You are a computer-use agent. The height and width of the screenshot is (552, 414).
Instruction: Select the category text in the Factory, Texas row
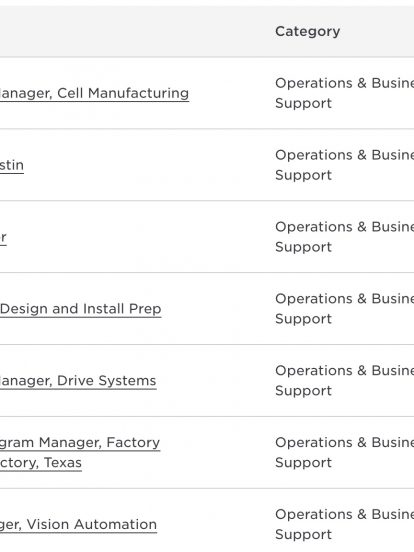pos(345,452)
